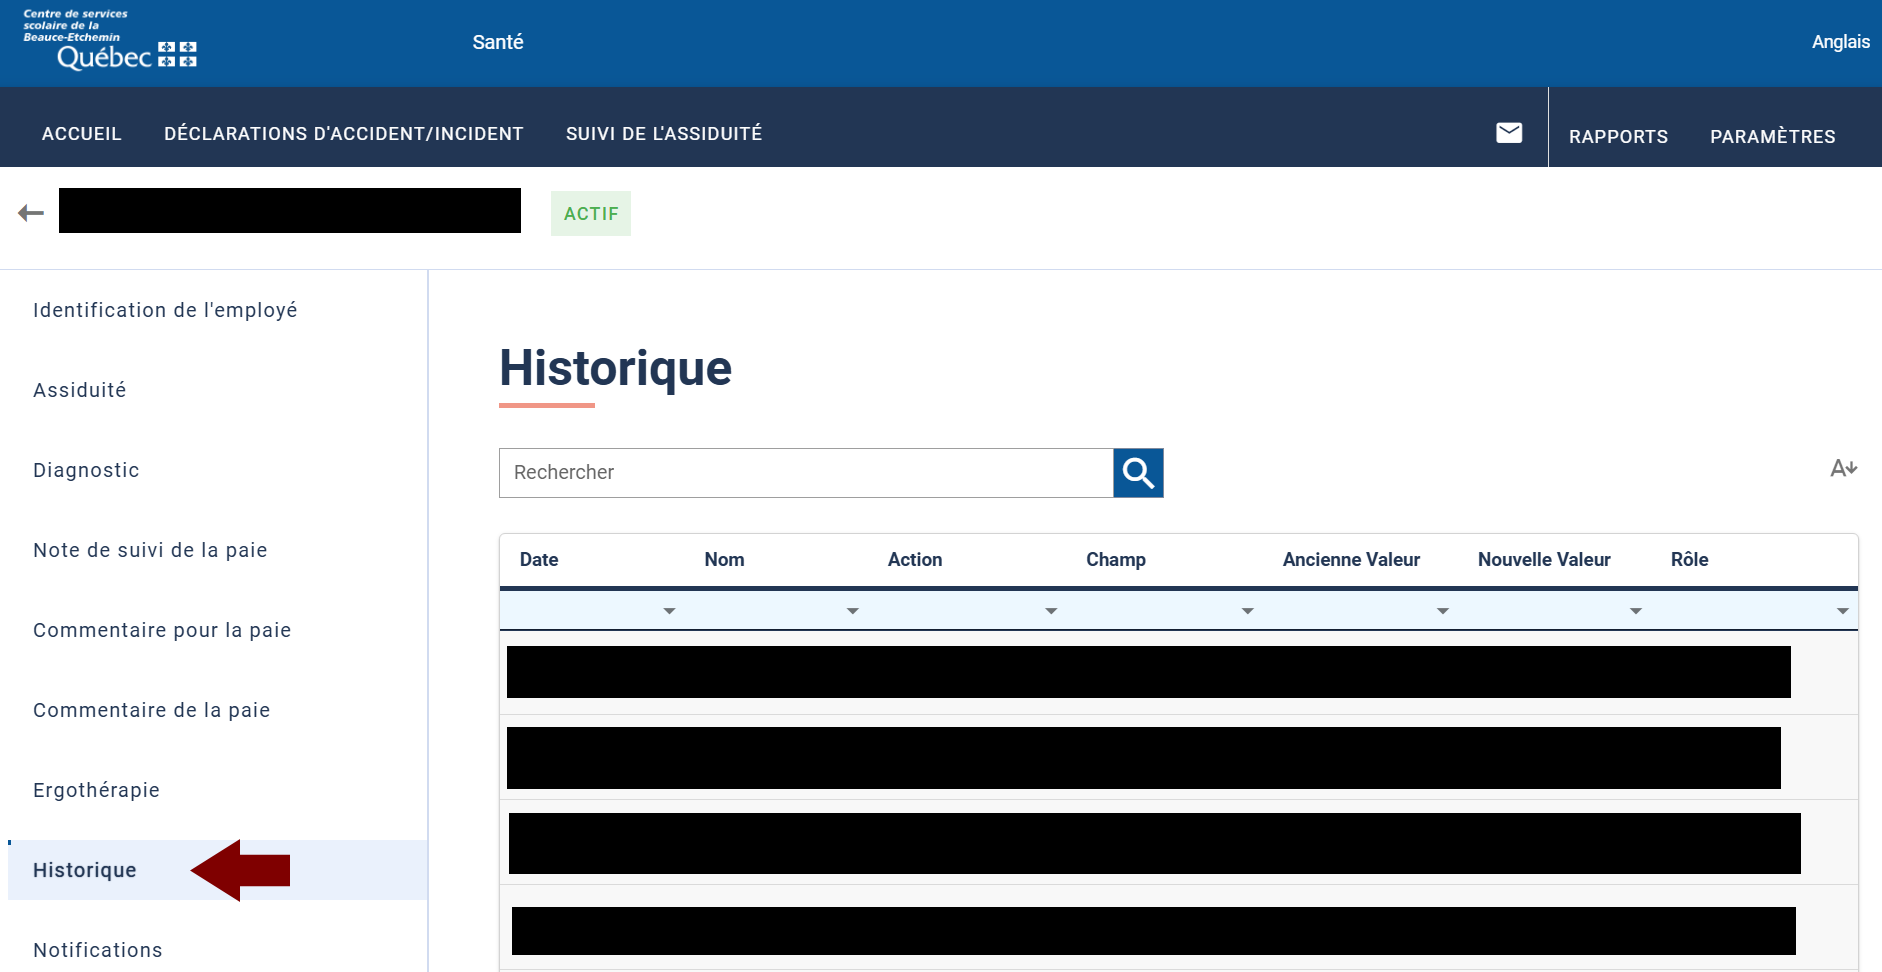Open the Ancienne Valeur filter dropdown
The height and width of the screenshot is (972, 1882).
(1442, 610)
